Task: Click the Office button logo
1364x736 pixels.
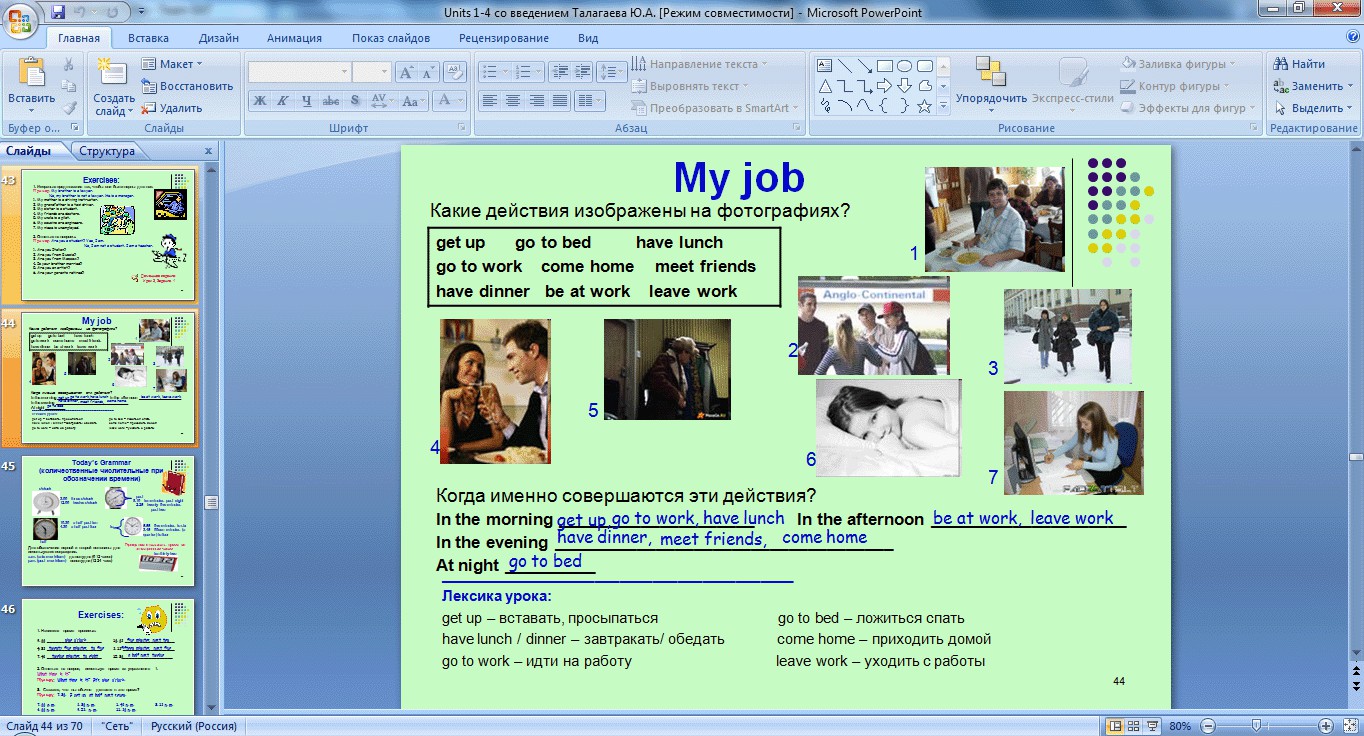Action: click(21, 18)
